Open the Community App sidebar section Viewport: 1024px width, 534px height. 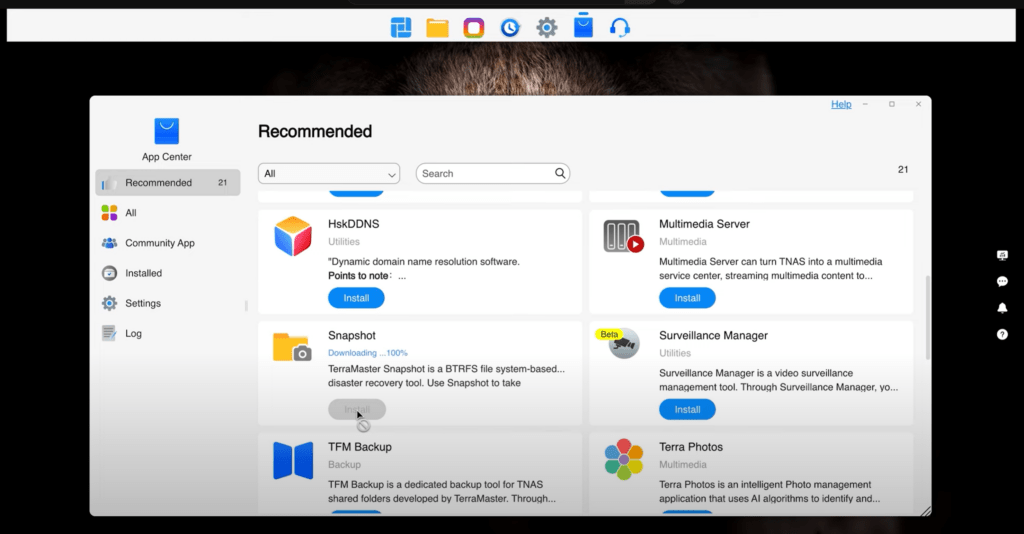click(159, 243)
